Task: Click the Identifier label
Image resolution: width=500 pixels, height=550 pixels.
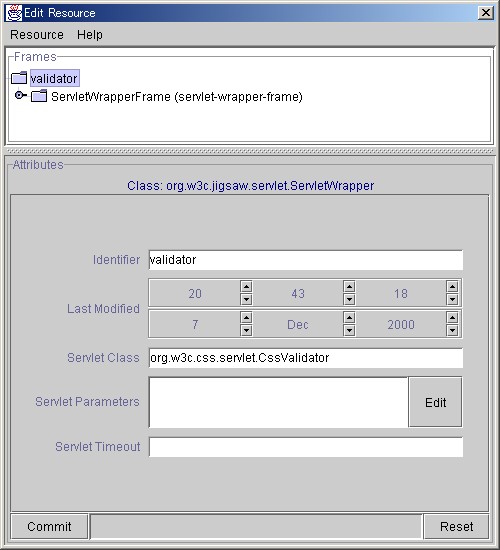Action: 116,260
